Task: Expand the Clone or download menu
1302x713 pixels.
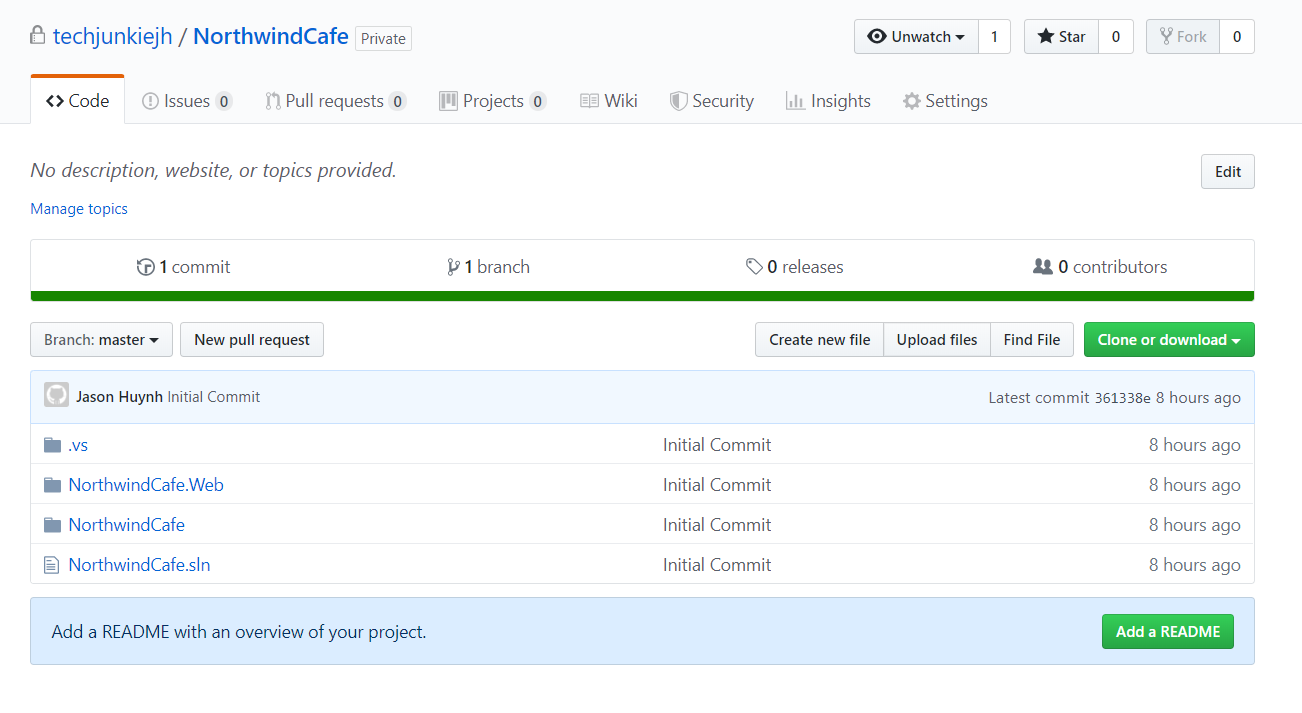Action: (x=1168, y=339)
